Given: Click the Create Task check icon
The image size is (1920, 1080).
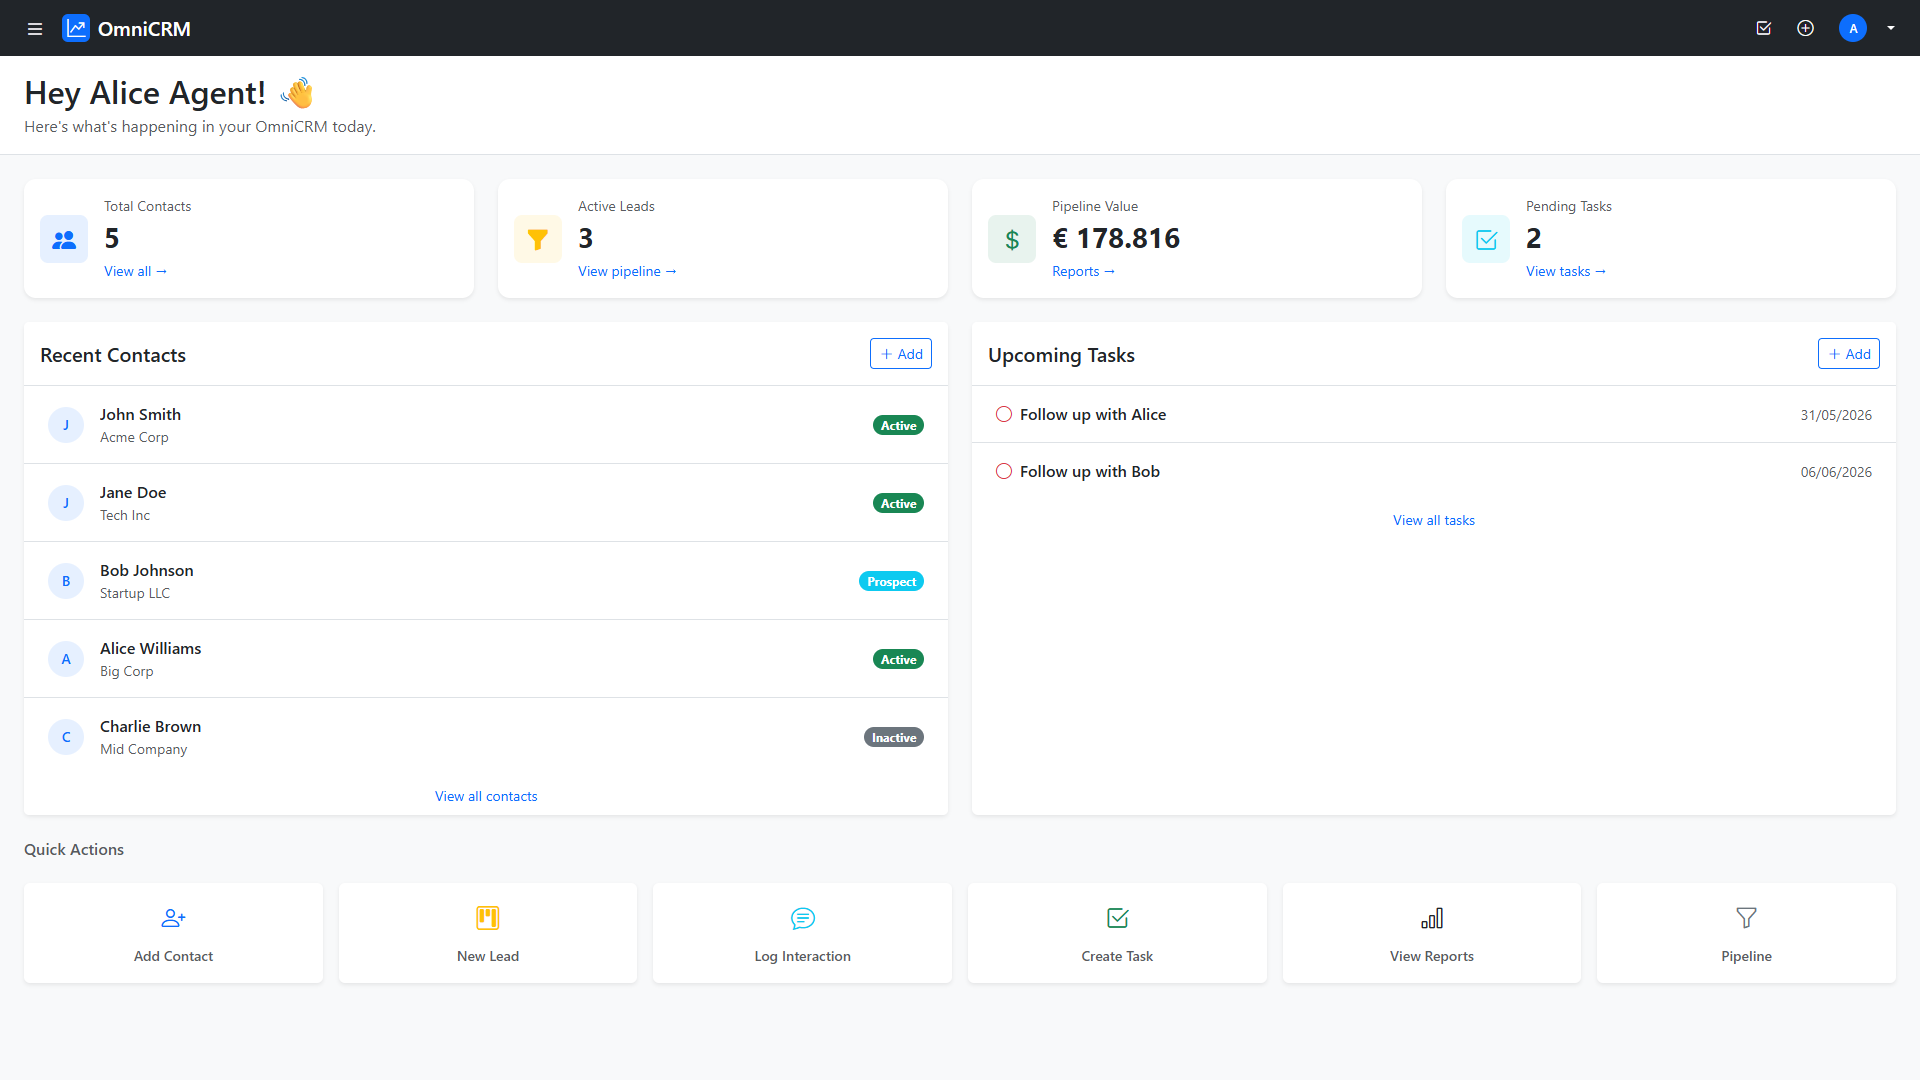Looking at the screenshot, I should tap(1117, 918).
